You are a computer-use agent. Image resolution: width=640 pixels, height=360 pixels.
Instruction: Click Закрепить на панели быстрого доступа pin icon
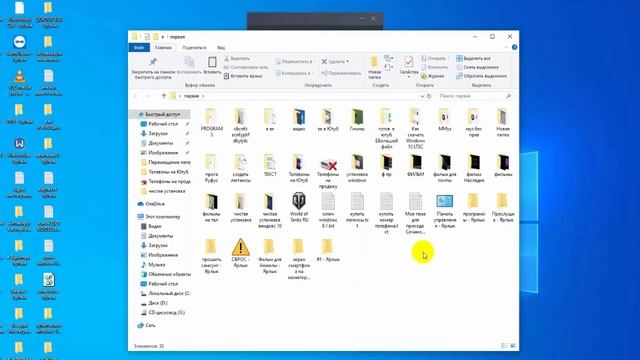(153, 62)
